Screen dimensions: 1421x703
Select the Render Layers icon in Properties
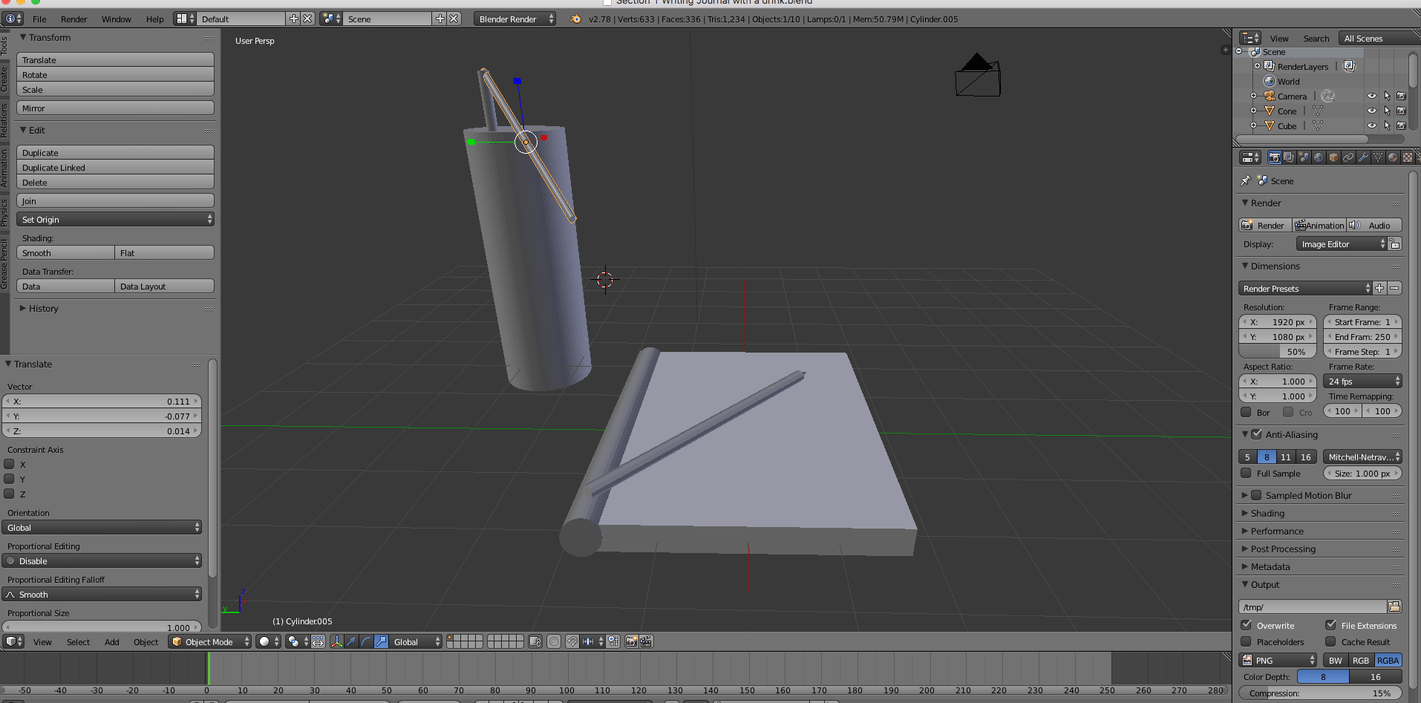(1290, 157)
